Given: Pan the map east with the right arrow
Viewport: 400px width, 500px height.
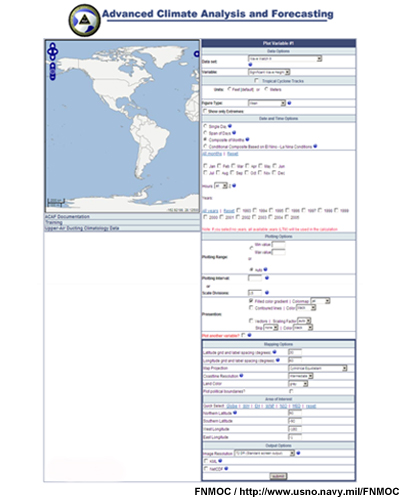Looking at the screenshot, I should 55,52.
